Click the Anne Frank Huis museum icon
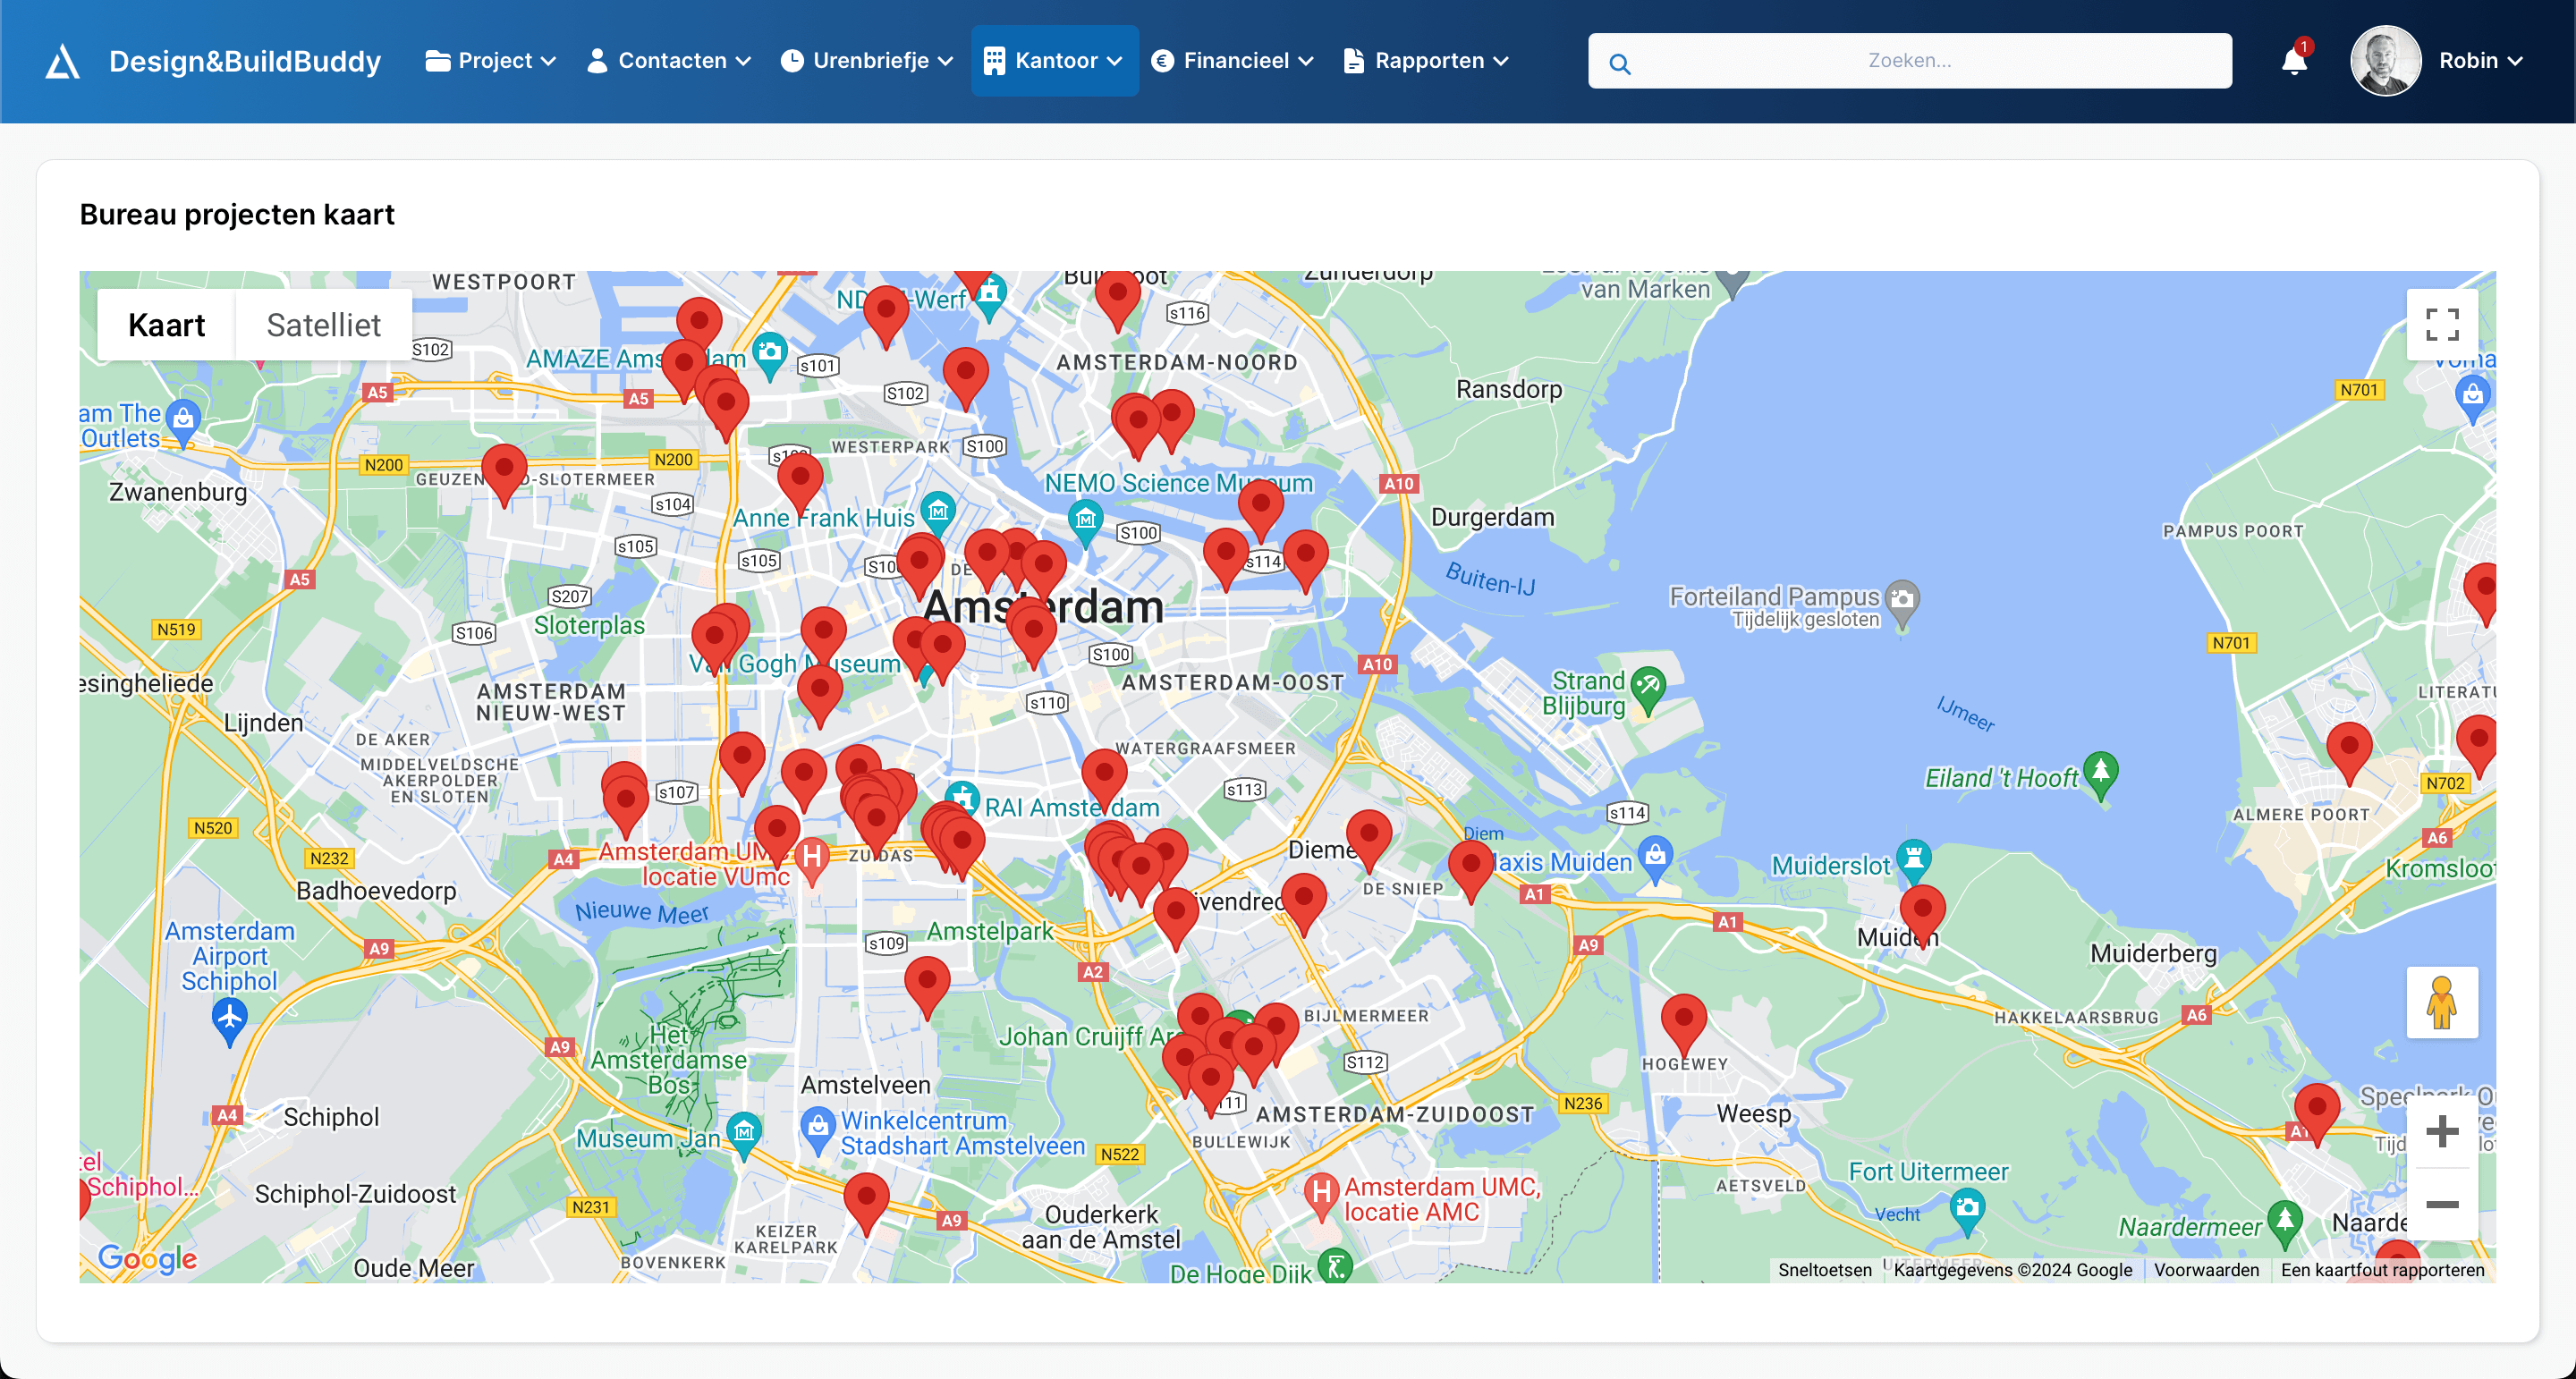Screen dimensions: 2576x1379 (x=938, y=513)
